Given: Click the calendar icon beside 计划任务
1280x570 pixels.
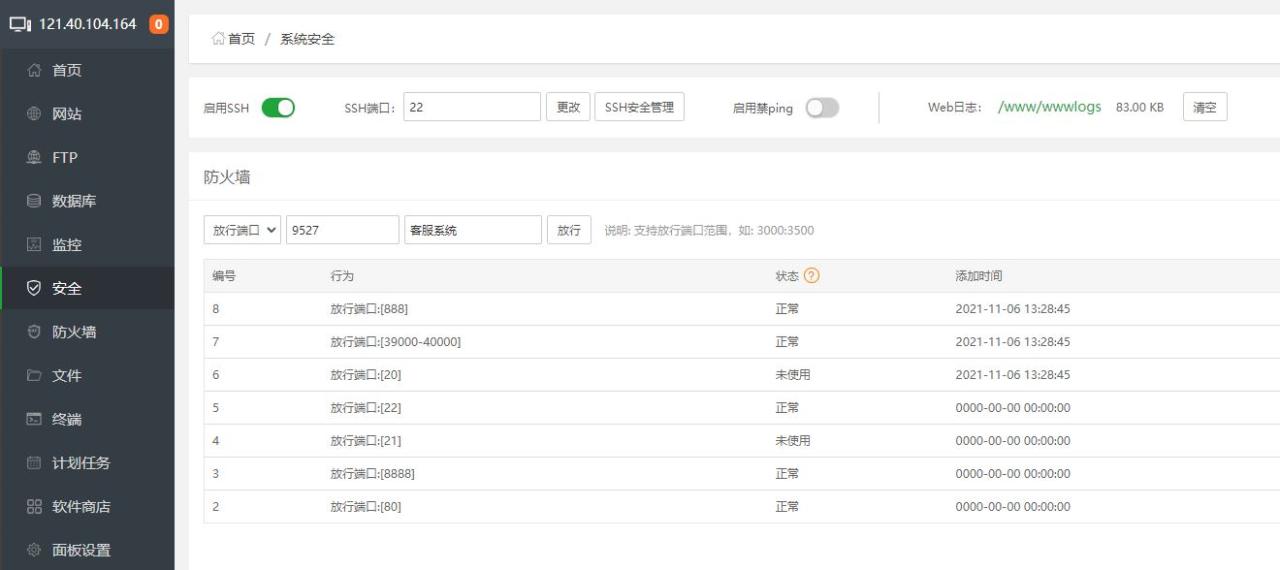Looking at the screenshot, I should tap(34, 463).
